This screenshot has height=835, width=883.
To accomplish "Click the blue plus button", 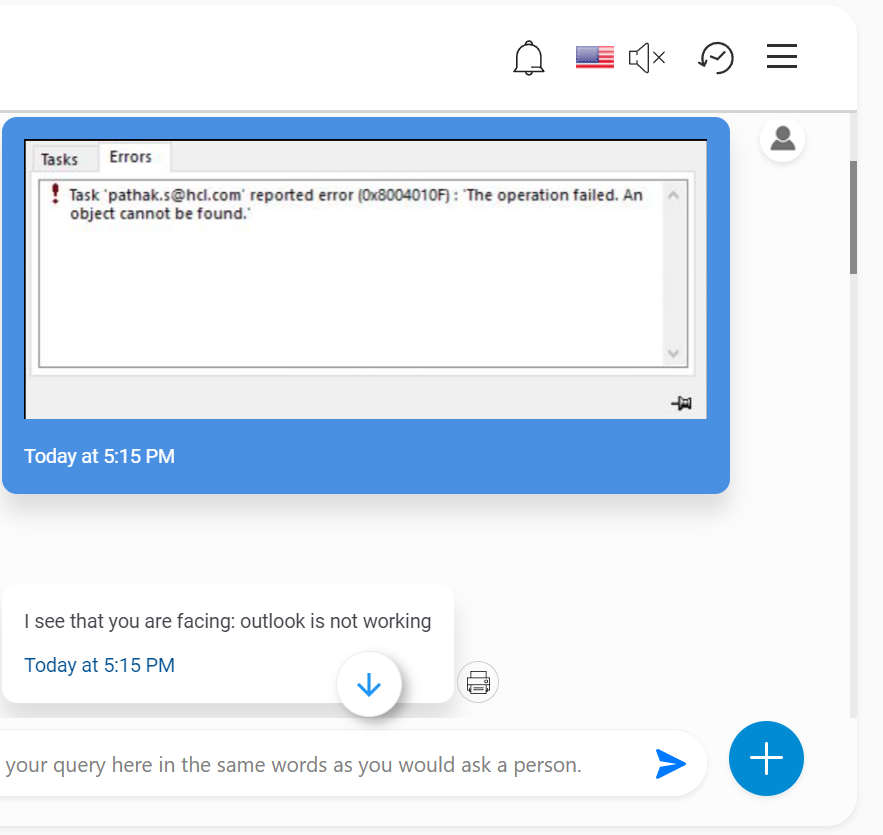I will (x=766, y=758).
